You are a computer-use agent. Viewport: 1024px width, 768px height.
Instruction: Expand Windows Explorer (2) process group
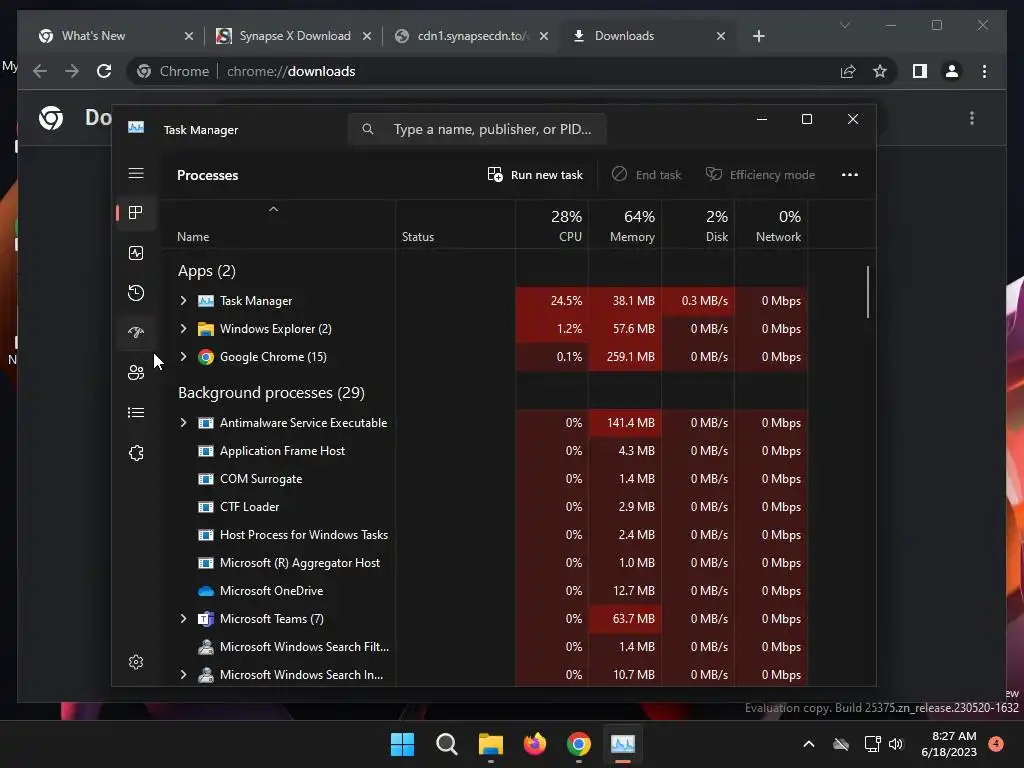click(184, 328)
